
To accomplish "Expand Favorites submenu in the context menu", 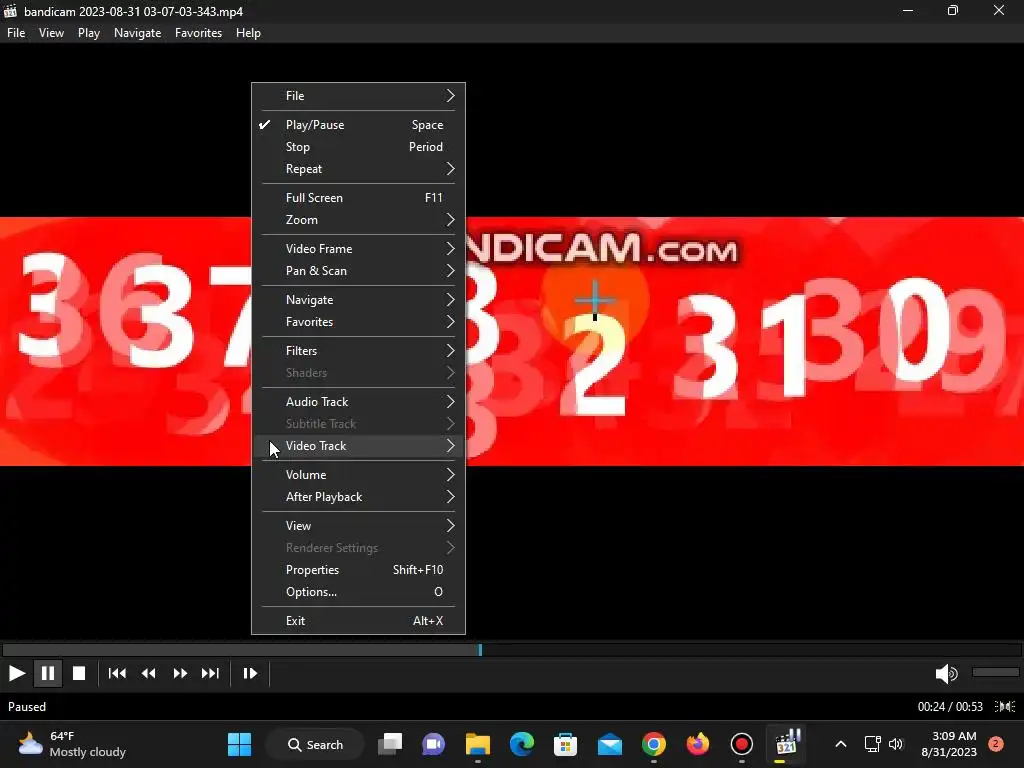I will click(359, 322).
